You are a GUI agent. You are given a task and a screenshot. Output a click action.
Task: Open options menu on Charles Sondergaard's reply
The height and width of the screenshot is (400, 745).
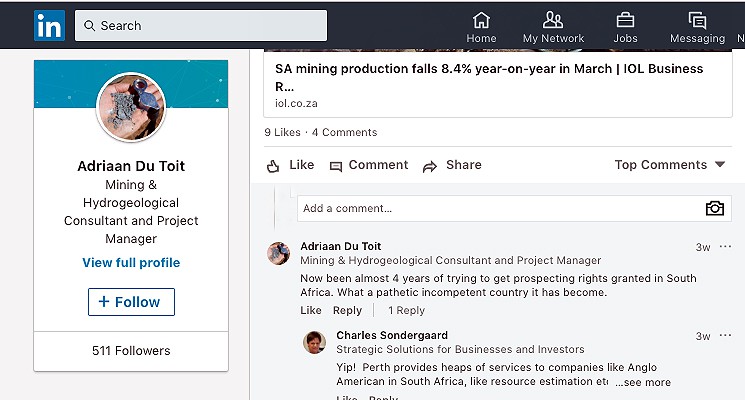[x=725, y=336]
